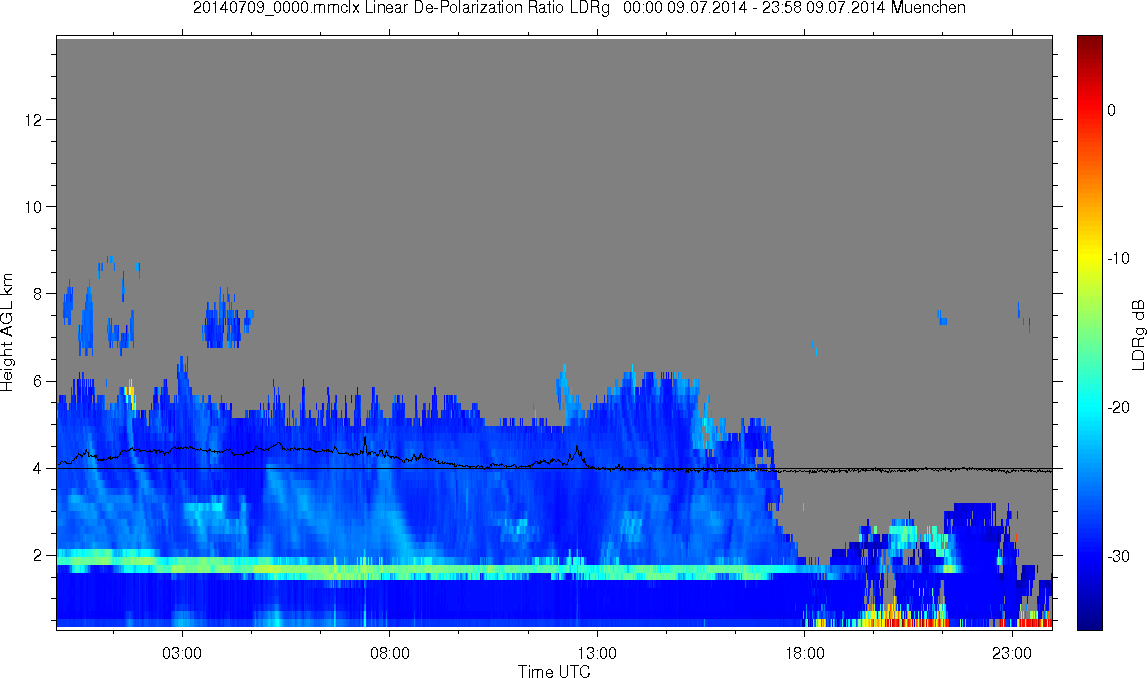
Task: Click the height axis label '4'
Action: (x=37, y=469)
